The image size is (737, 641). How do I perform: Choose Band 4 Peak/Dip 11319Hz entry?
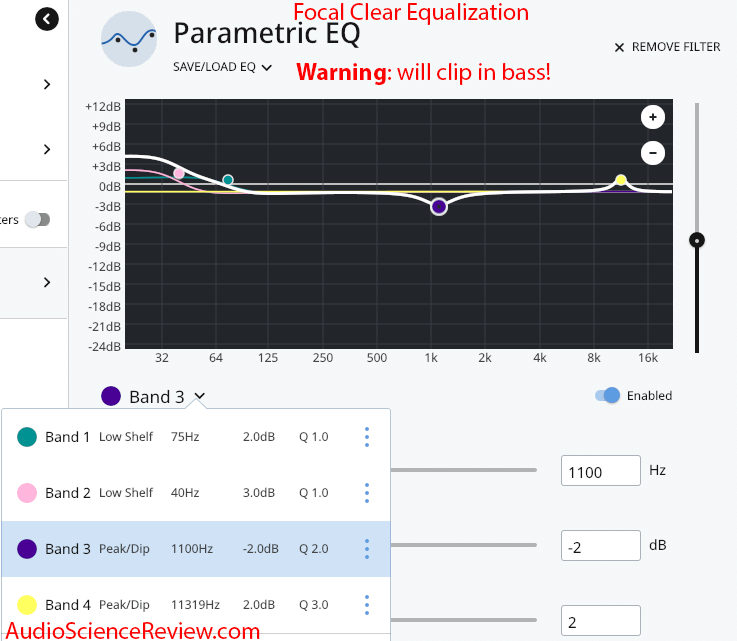click(196, 605)
